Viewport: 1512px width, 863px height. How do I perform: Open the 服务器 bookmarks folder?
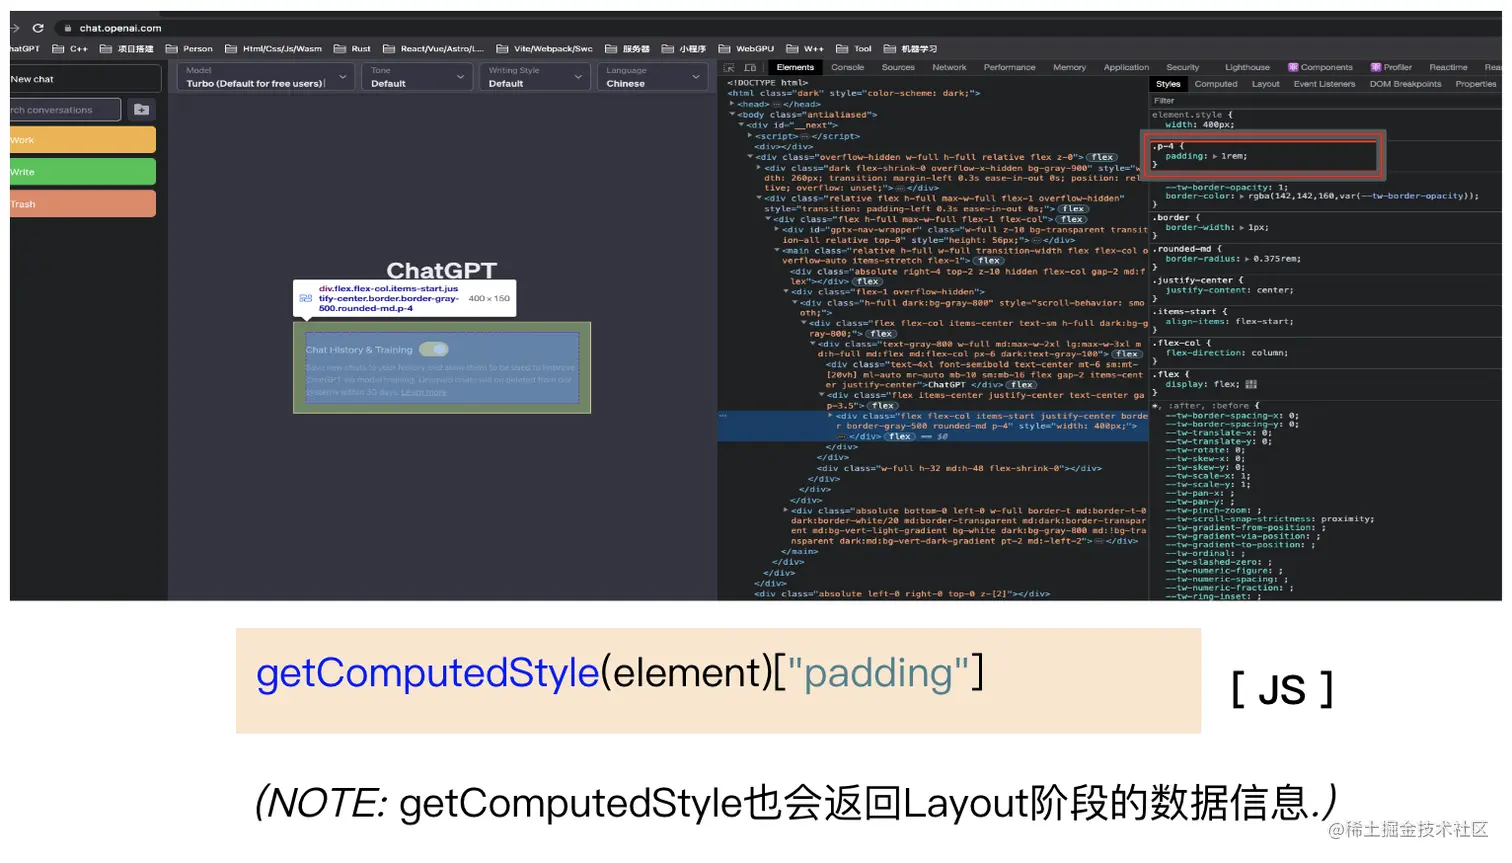pyautogui.click(x=627, y=48)
